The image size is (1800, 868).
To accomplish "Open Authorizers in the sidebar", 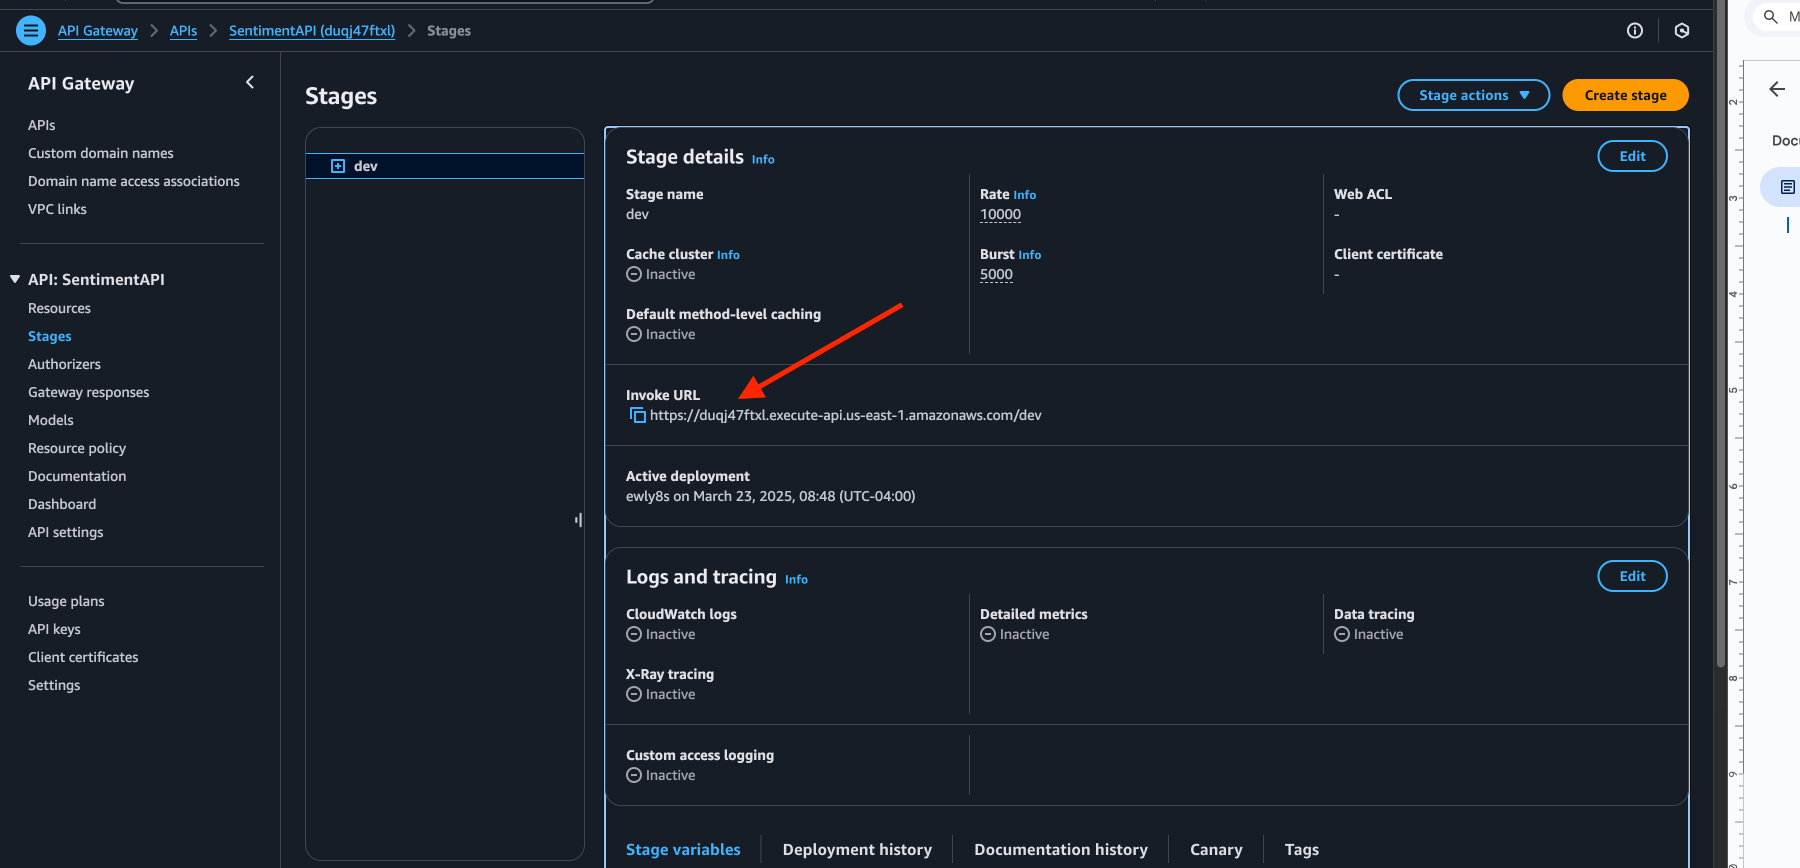I will (x=64, y=364).
